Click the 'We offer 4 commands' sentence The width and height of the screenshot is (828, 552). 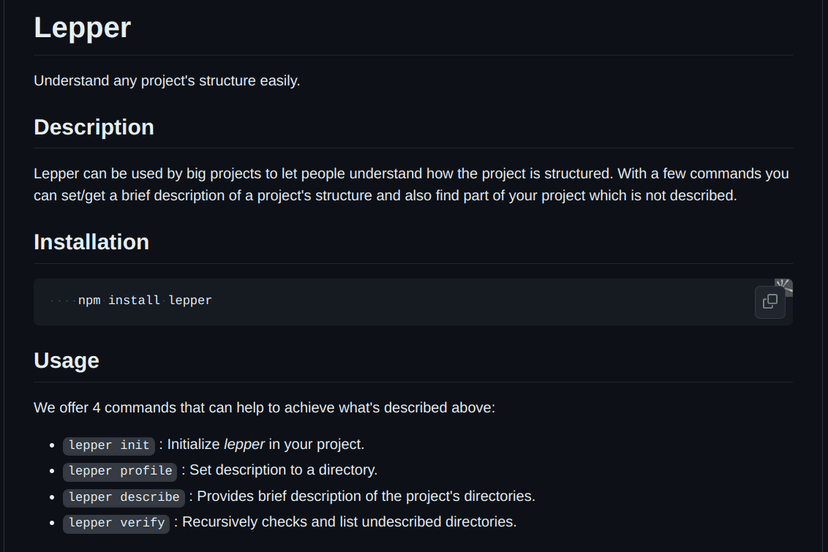265,408
